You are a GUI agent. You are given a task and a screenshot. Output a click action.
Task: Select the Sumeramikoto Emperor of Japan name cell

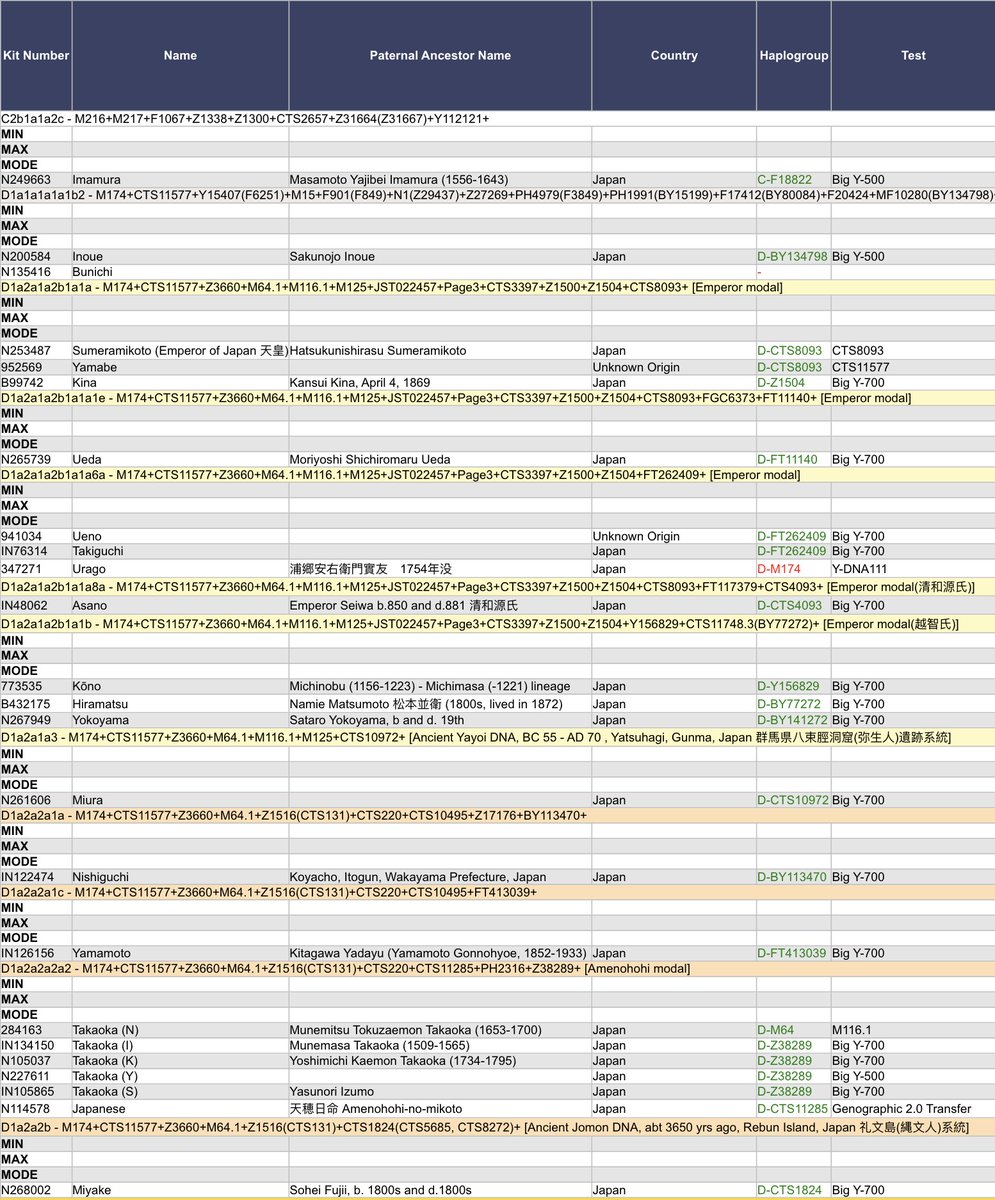(180, 351)
